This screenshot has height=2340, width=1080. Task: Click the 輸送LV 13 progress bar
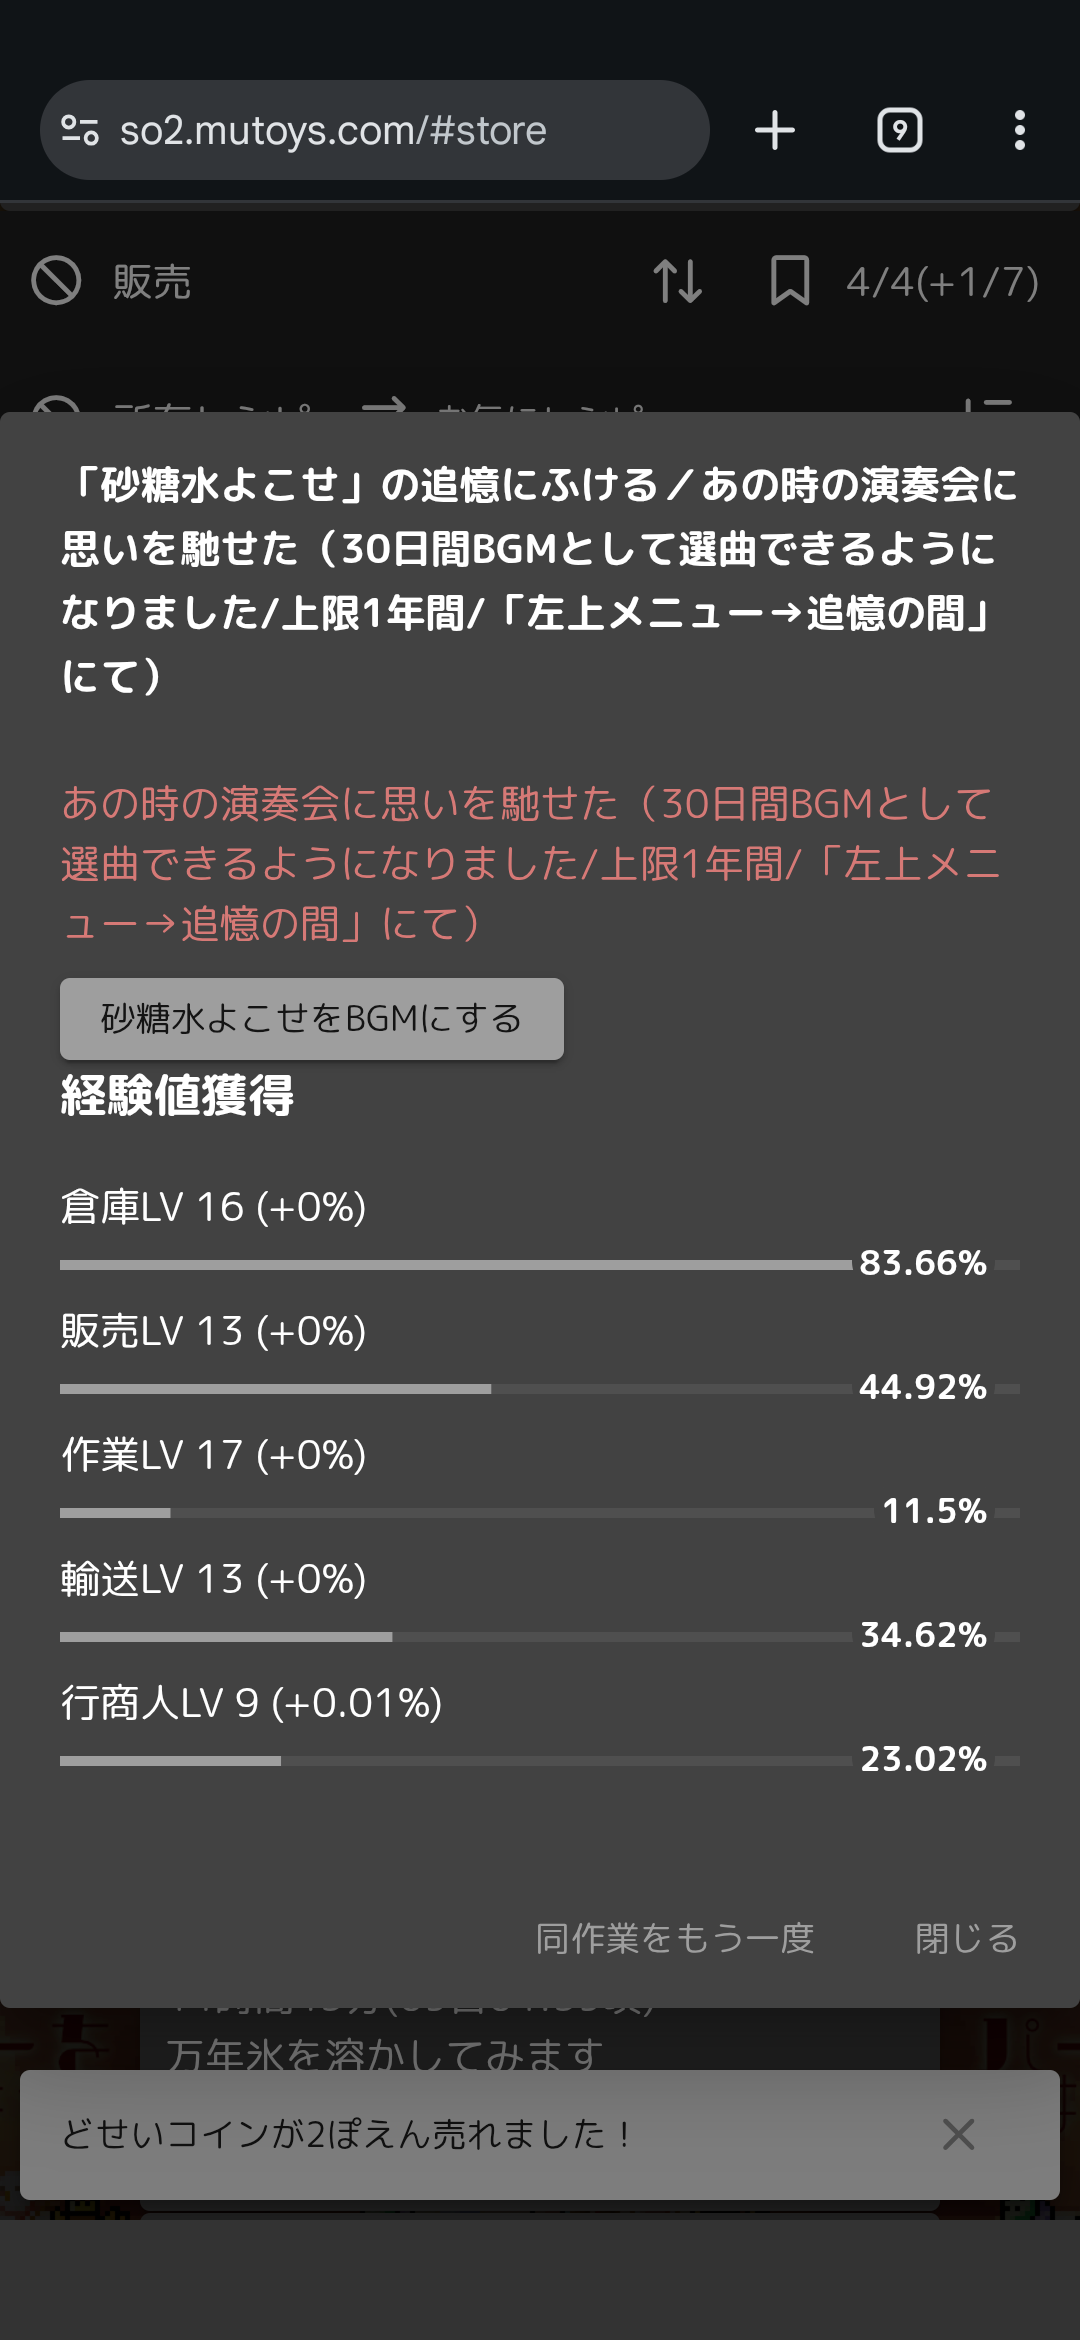click(540, 1637)
